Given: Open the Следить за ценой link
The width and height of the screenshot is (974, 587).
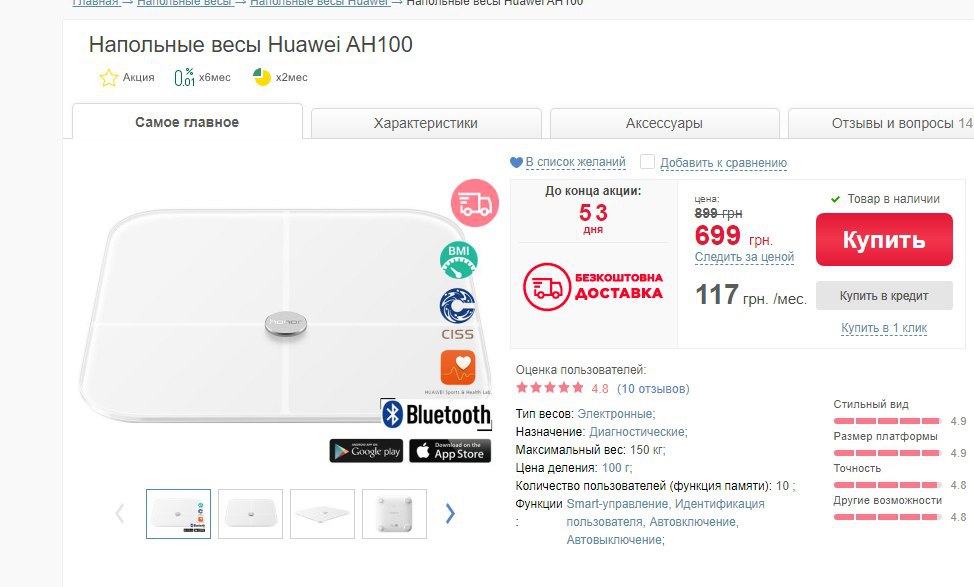Looking at the screenshot, I should tap(744, 257).
